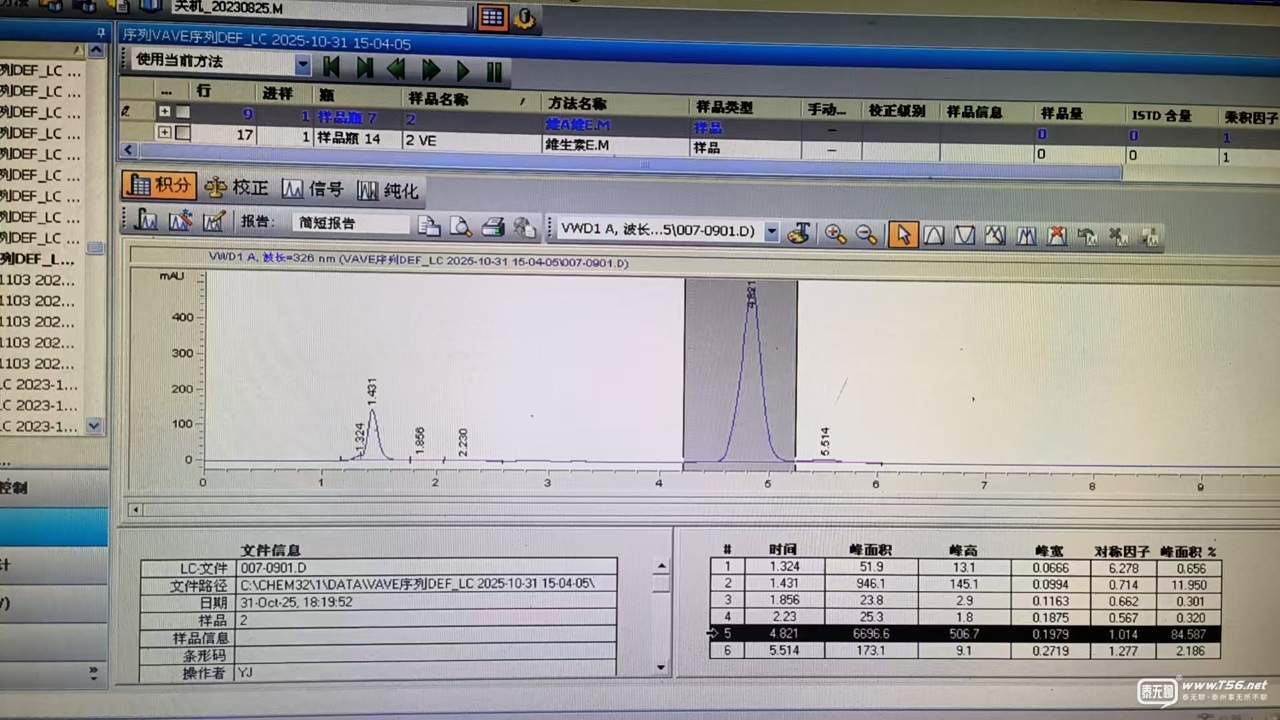Viewport: 1280px width, 720px height.
Task: Open the 使用当前方法 method dropdown
Action: pos(302,65)
